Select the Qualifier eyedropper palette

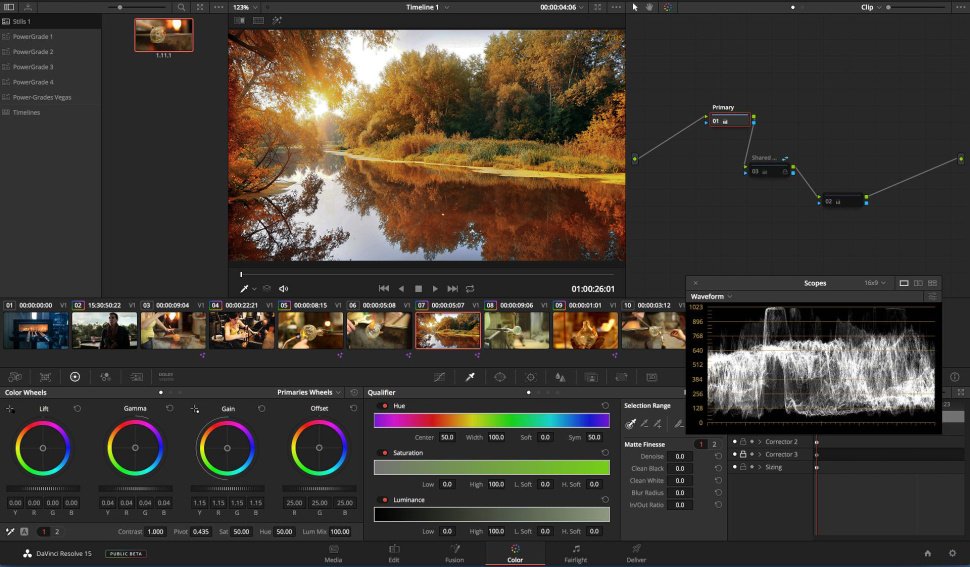(470, 377)
